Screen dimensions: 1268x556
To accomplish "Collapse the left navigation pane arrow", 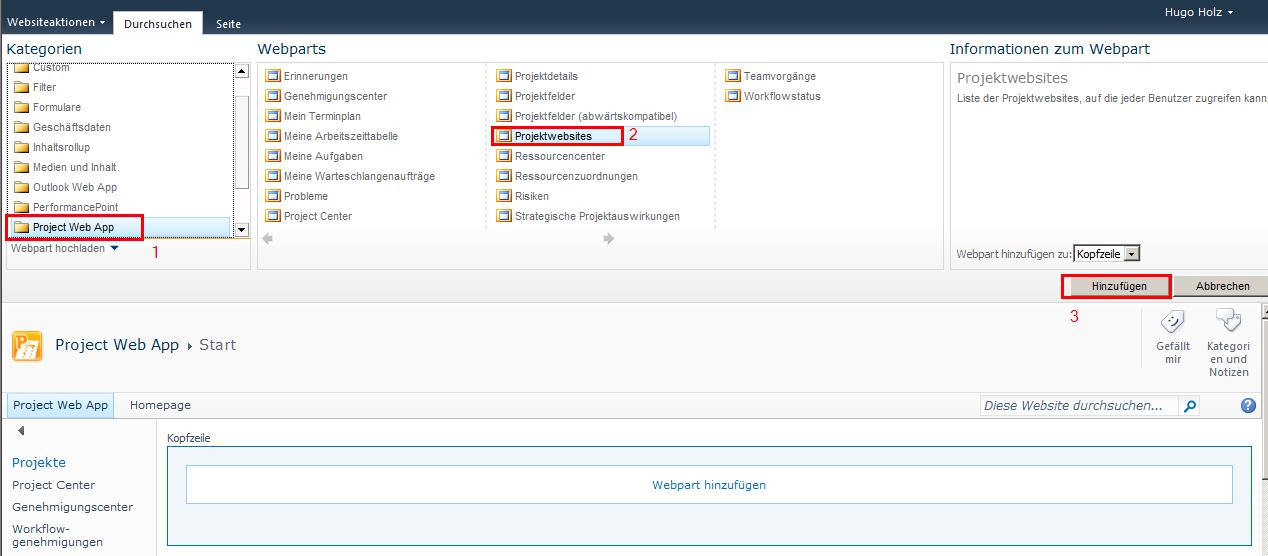I will 21,431.
